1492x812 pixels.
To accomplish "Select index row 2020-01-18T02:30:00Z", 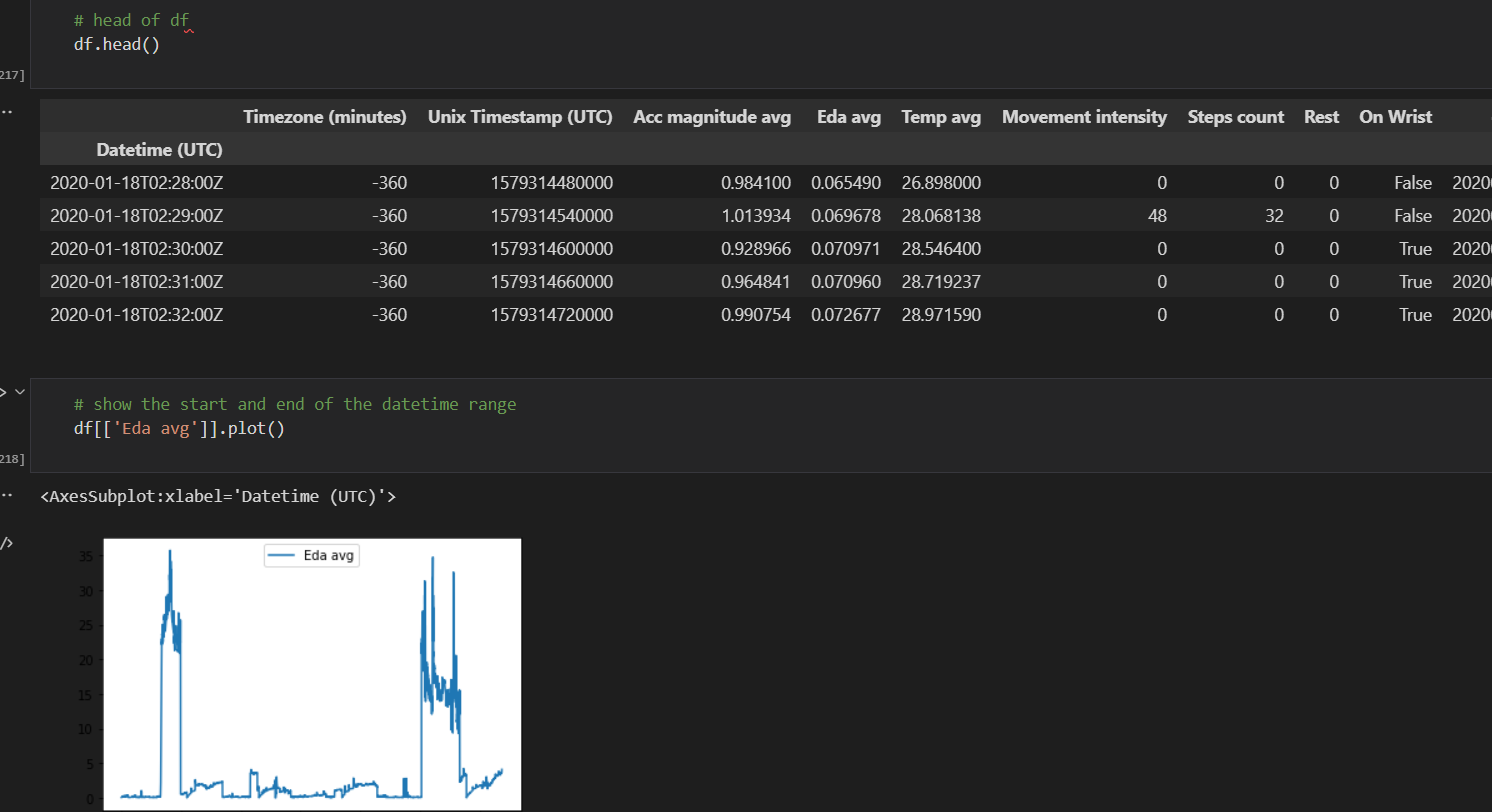I will pyautogui.click(x=136, y=249).
